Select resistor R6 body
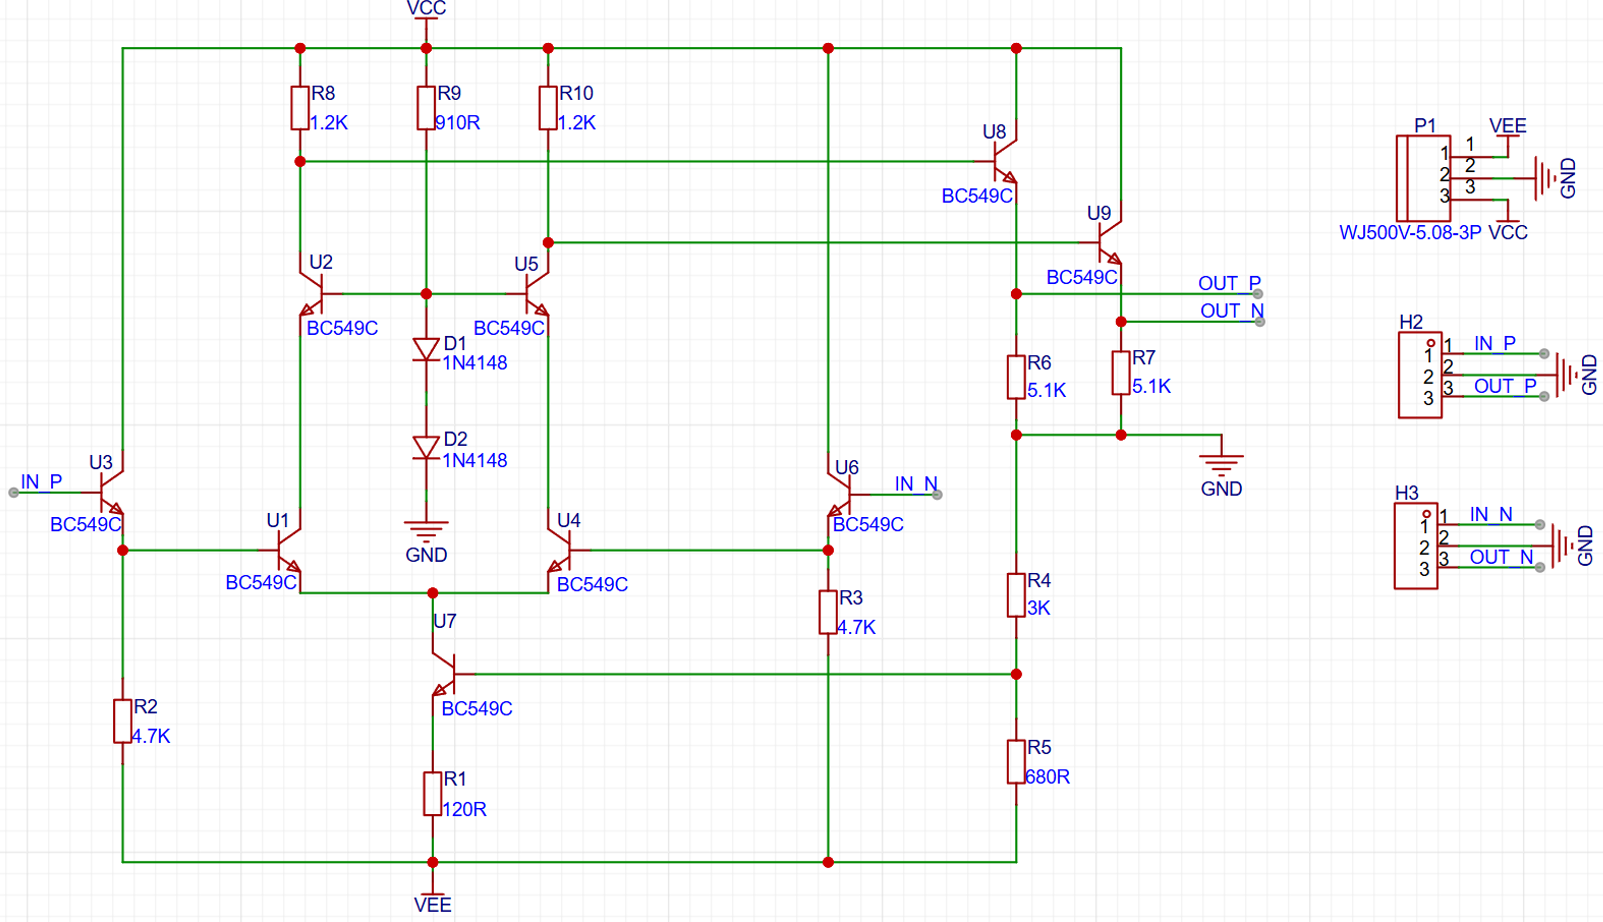The width and height of the screenshot is (1603, 922). click(x=1016, y=377)
